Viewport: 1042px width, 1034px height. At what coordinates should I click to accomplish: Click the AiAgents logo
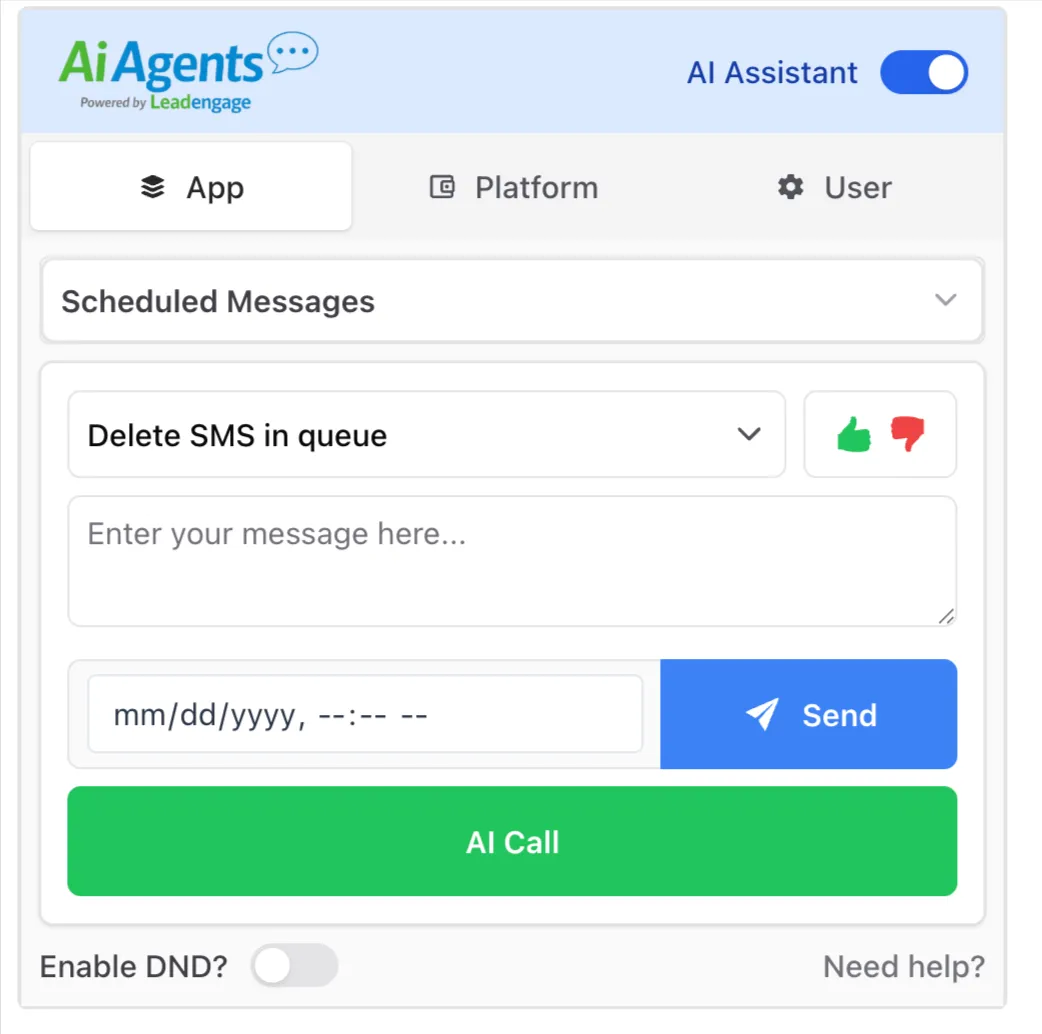click(x=188, y=72)
